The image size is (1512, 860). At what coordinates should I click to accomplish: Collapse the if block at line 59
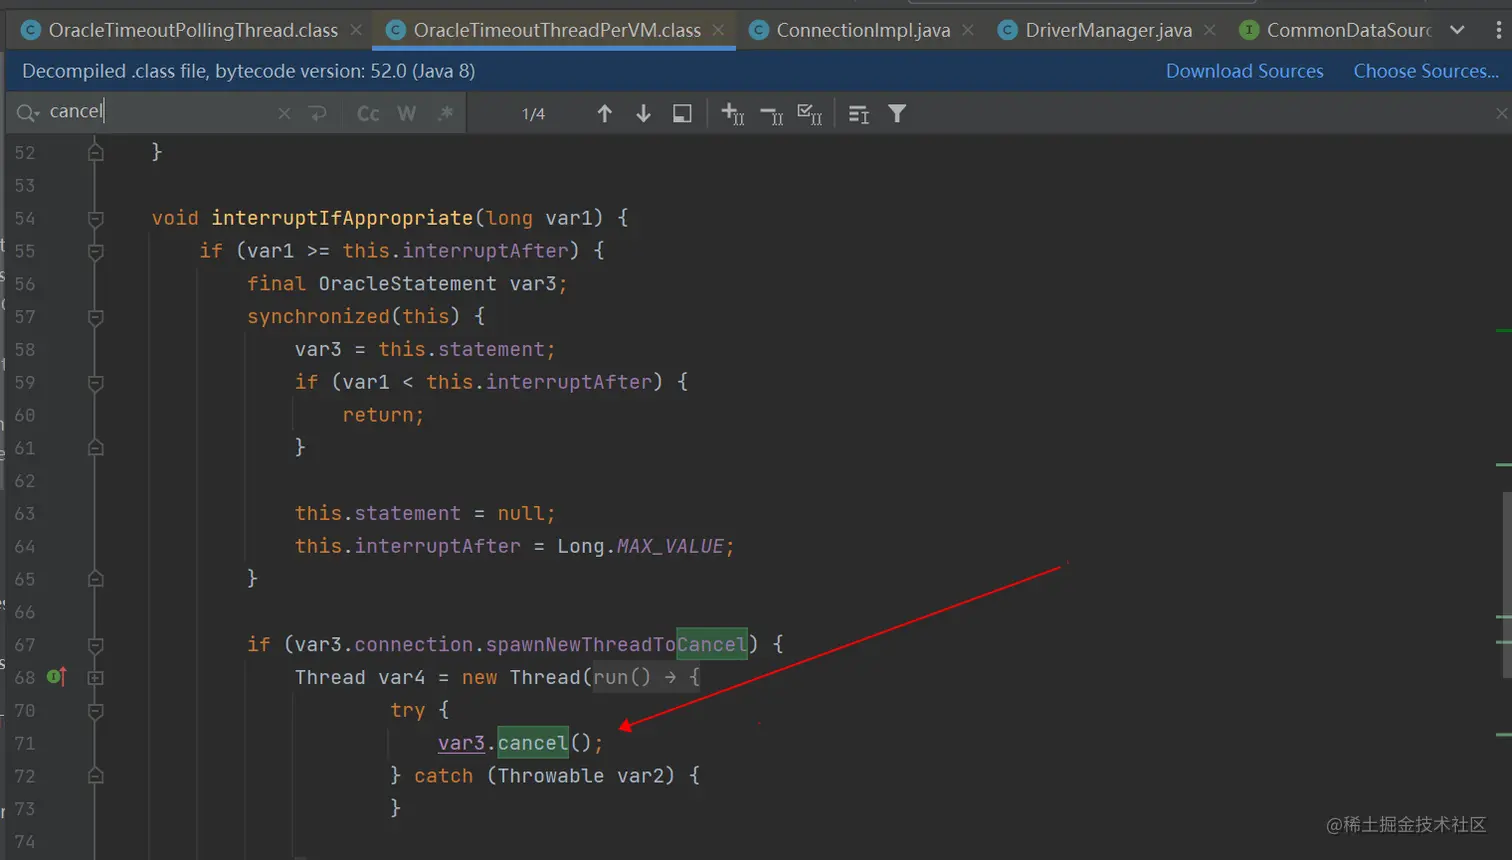click(x=95, y=382)
